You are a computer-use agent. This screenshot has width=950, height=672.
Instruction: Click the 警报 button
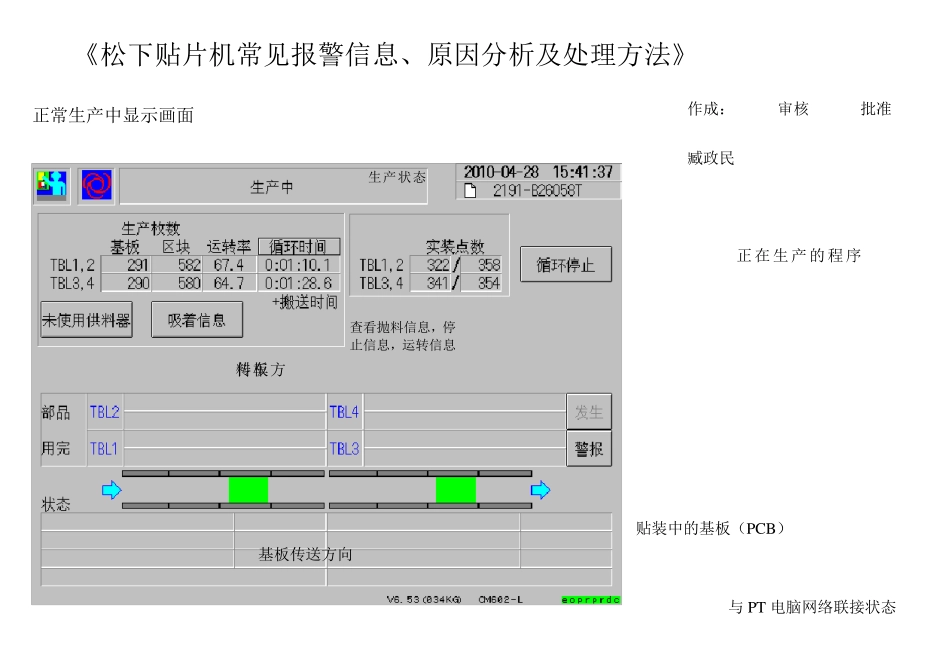(x=589, y=448)
